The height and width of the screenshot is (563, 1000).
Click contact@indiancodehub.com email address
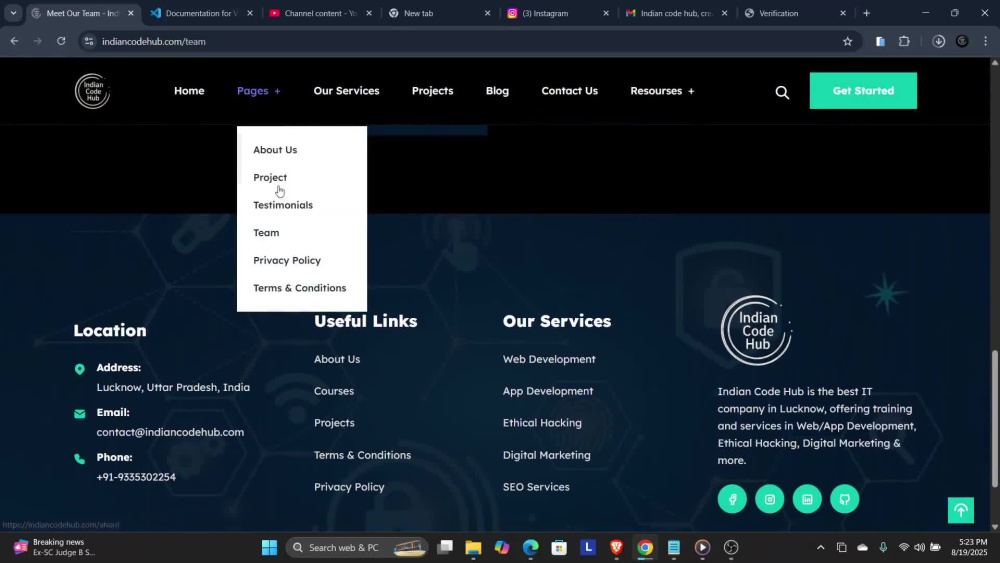coord(170,432)
